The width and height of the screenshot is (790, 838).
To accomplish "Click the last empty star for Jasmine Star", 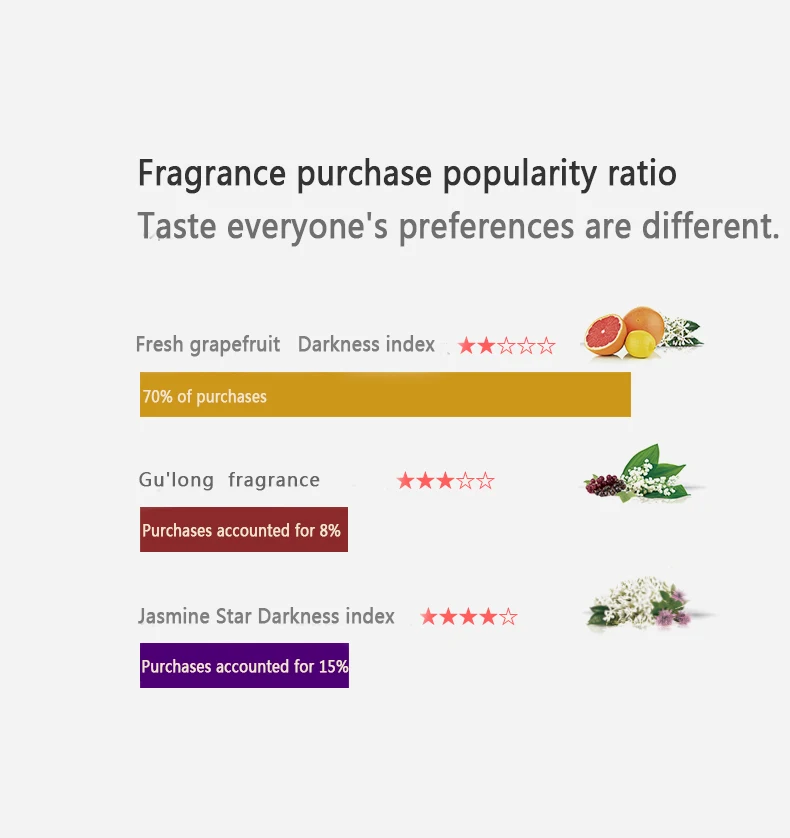I will pos(508,617).
